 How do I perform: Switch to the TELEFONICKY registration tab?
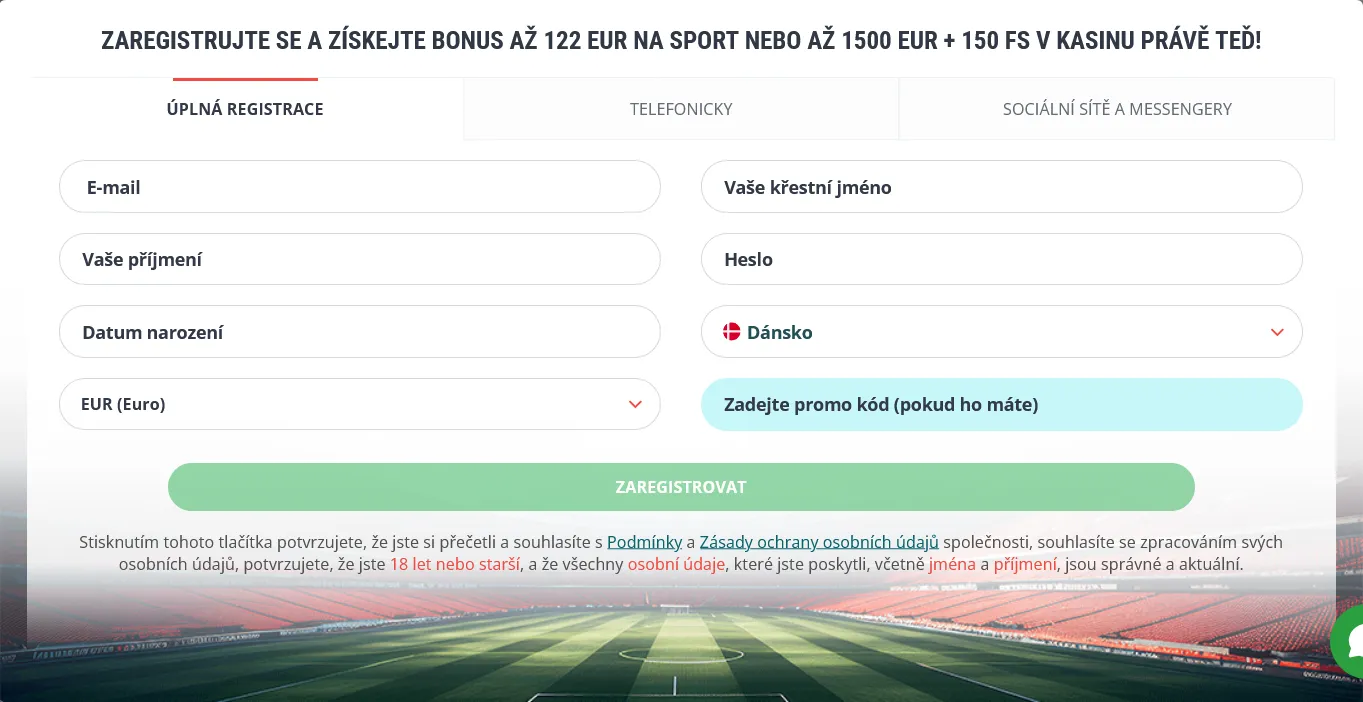681,108
